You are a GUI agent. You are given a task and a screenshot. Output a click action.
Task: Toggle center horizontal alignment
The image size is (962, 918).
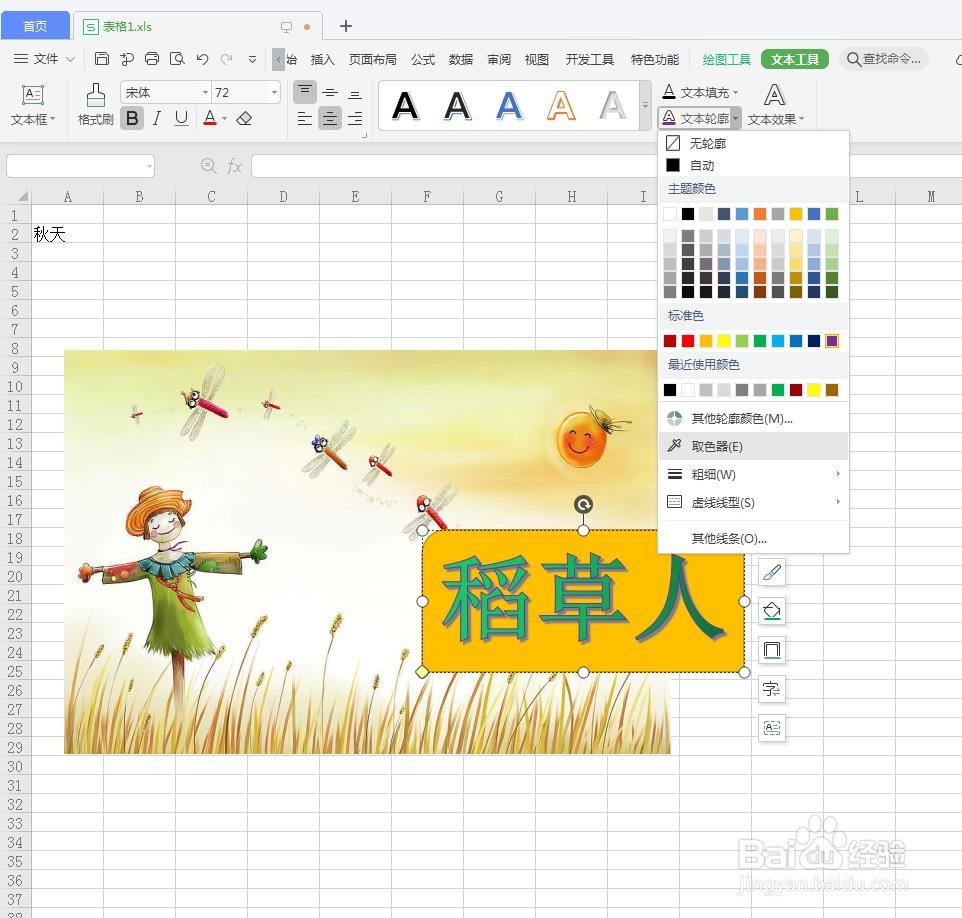click(330, 118)
